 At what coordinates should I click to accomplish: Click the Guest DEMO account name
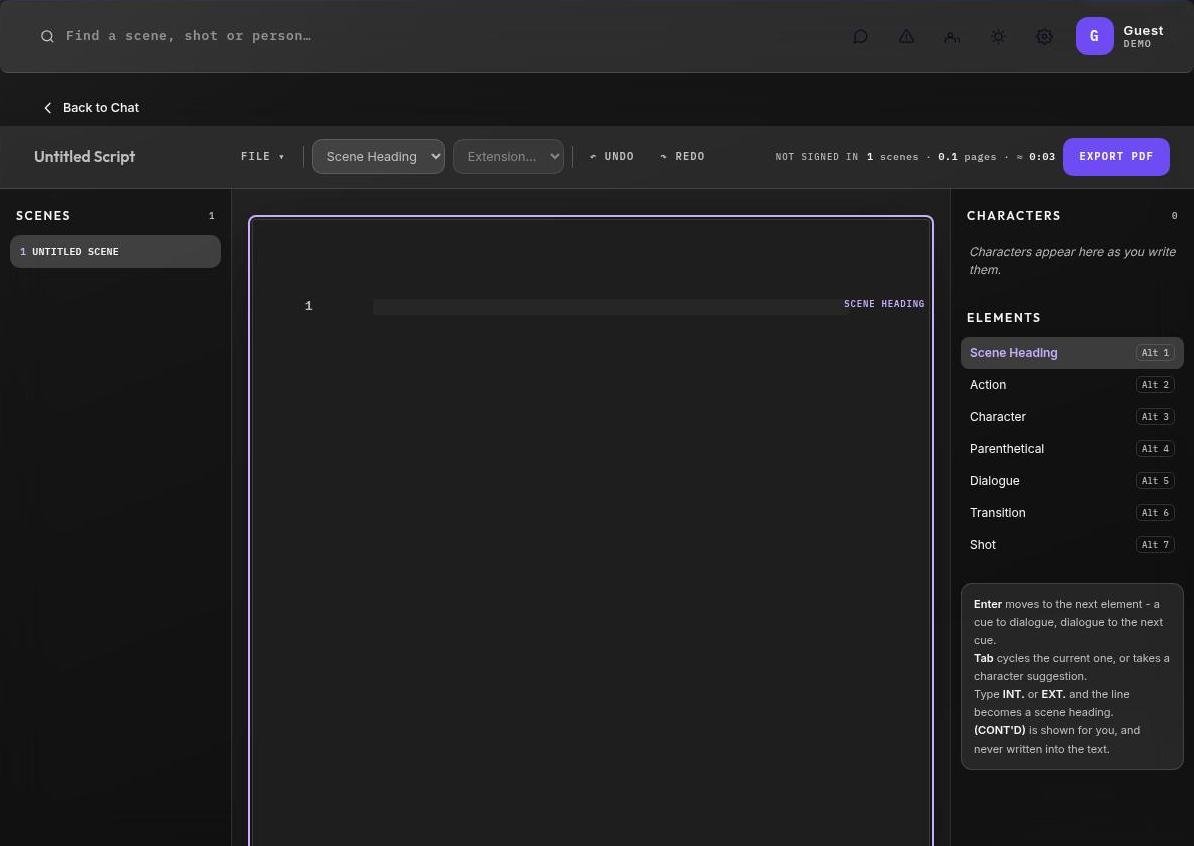point(1143,36)
